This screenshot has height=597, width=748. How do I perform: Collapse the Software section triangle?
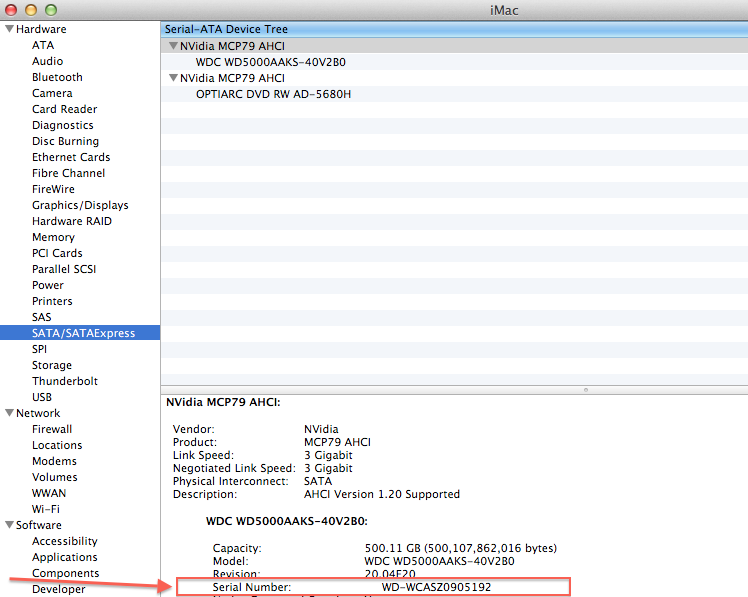[x=9, y=524]
